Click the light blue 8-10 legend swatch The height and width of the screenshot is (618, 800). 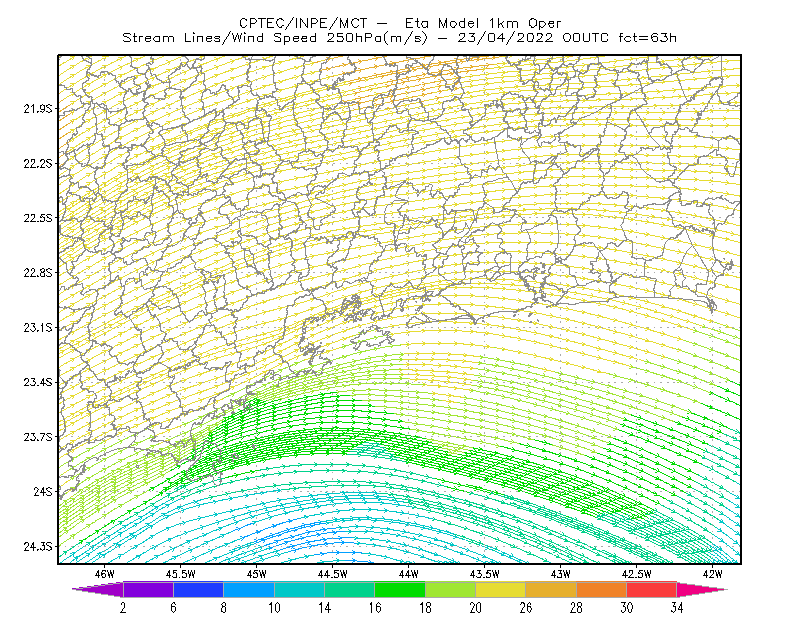[x=248, y=589]
